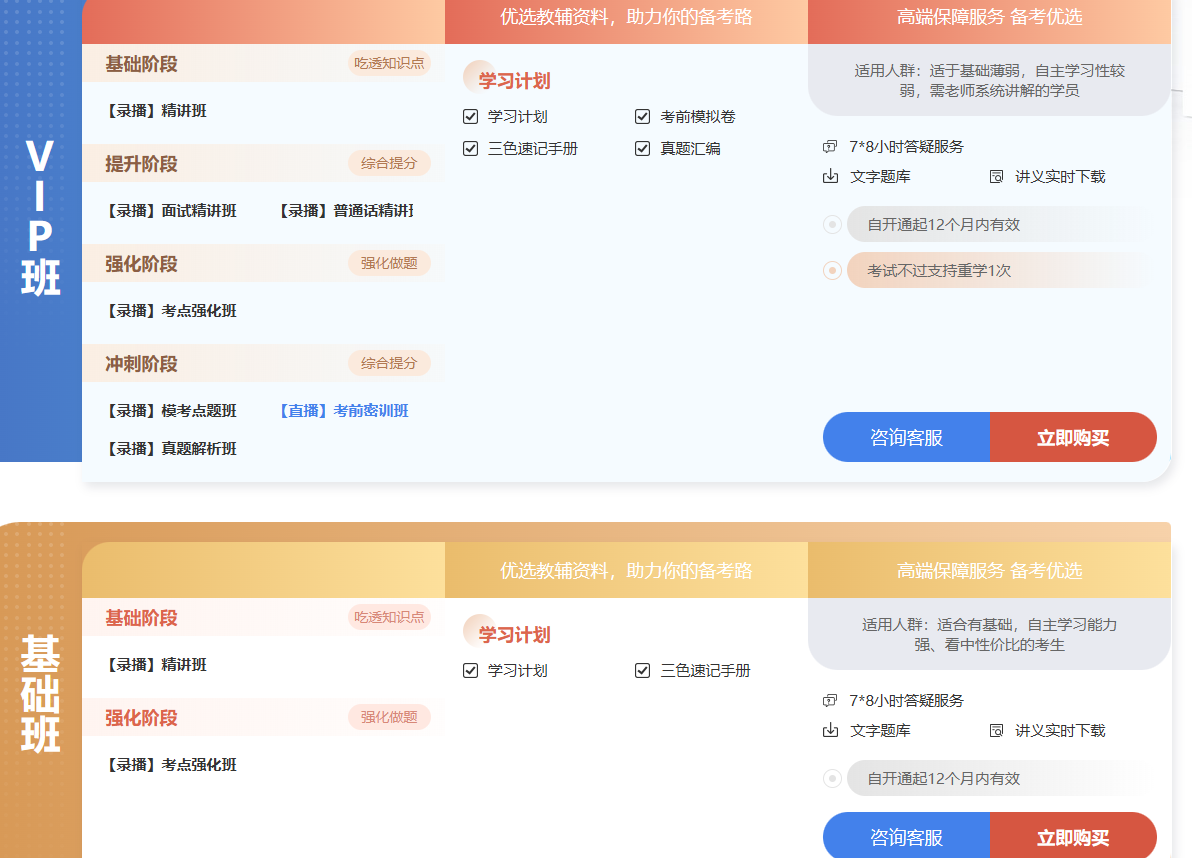The height and width of the screenshot is (858, 1192).
Task: Open the 【直播】考前密训班 link
Action: pos(344,411)
